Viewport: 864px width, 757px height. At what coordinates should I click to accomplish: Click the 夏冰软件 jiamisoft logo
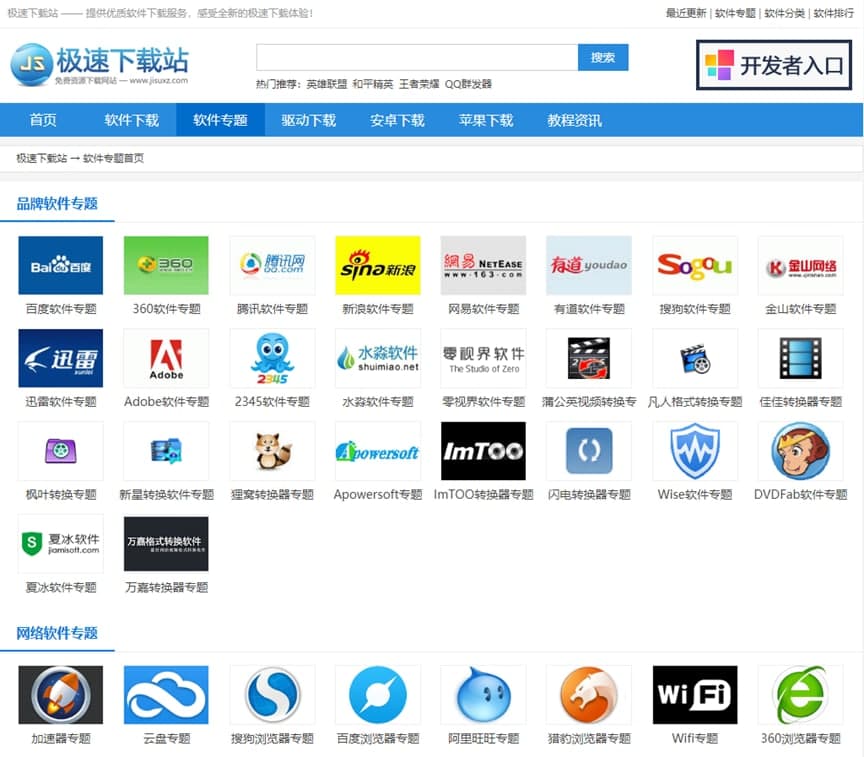pyautogui.click(x=61, y=543)
